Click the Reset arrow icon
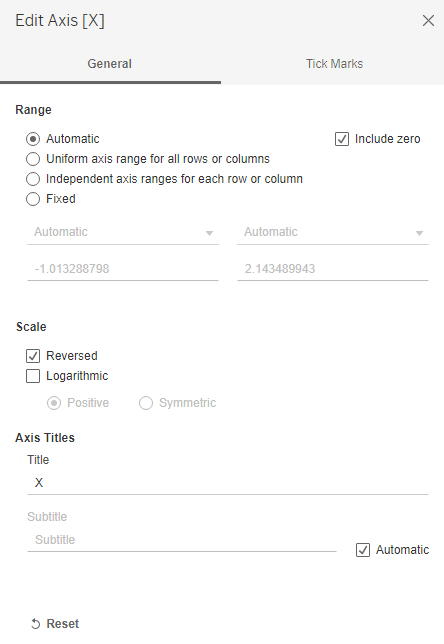The height and width of the screenshot is (644, 444). coord(36,623)
